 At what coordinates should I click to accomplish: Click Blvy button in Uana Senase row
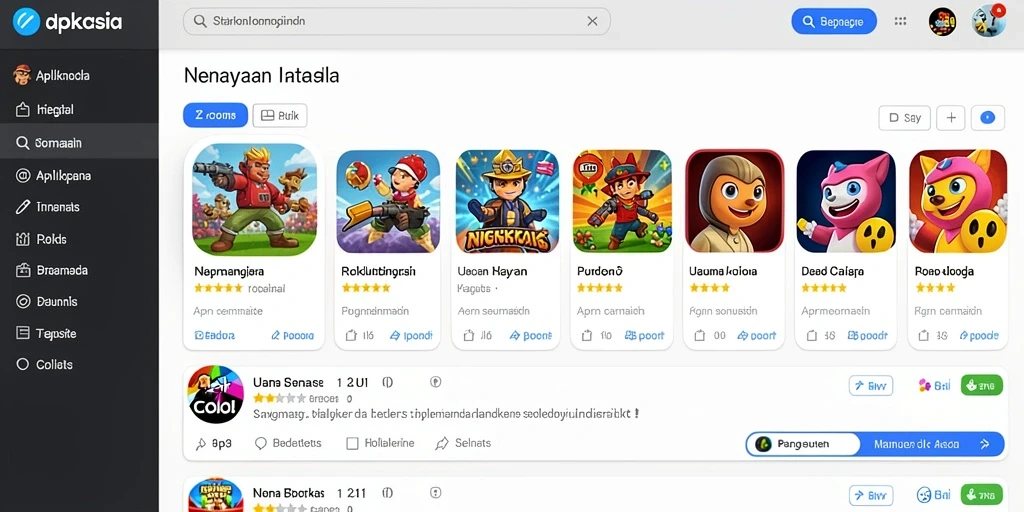pos(871,386)
